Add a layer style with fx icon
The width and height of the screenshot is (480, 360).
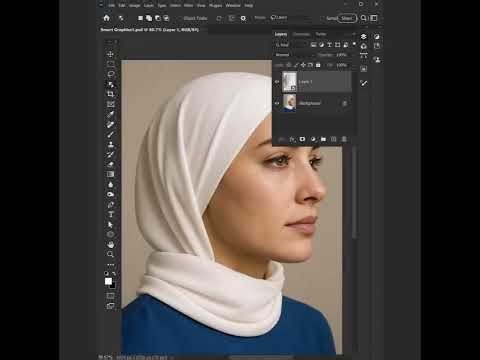tap(292, 139)
